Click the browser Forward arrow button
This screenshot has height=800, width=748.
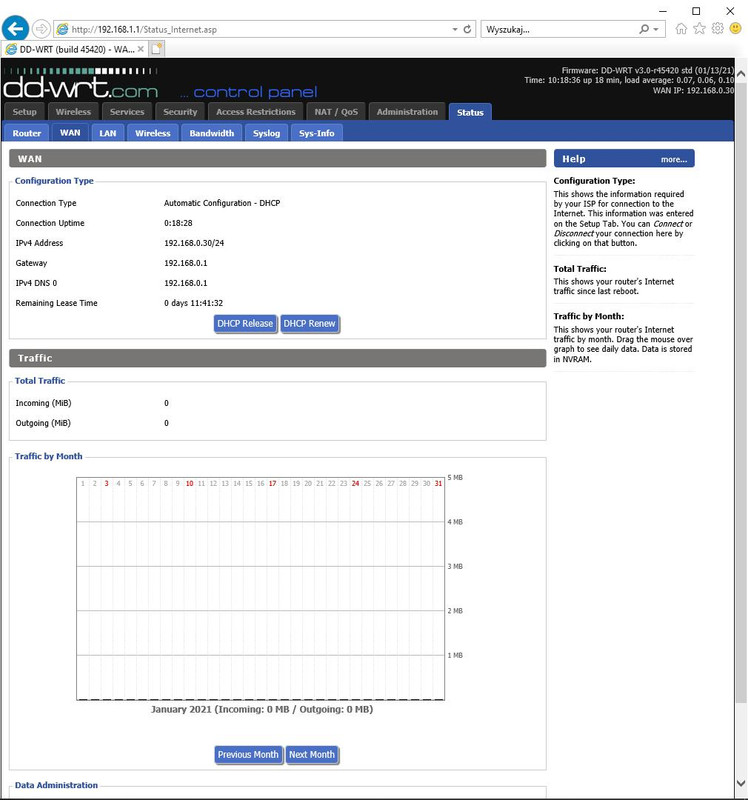[41, 29]
